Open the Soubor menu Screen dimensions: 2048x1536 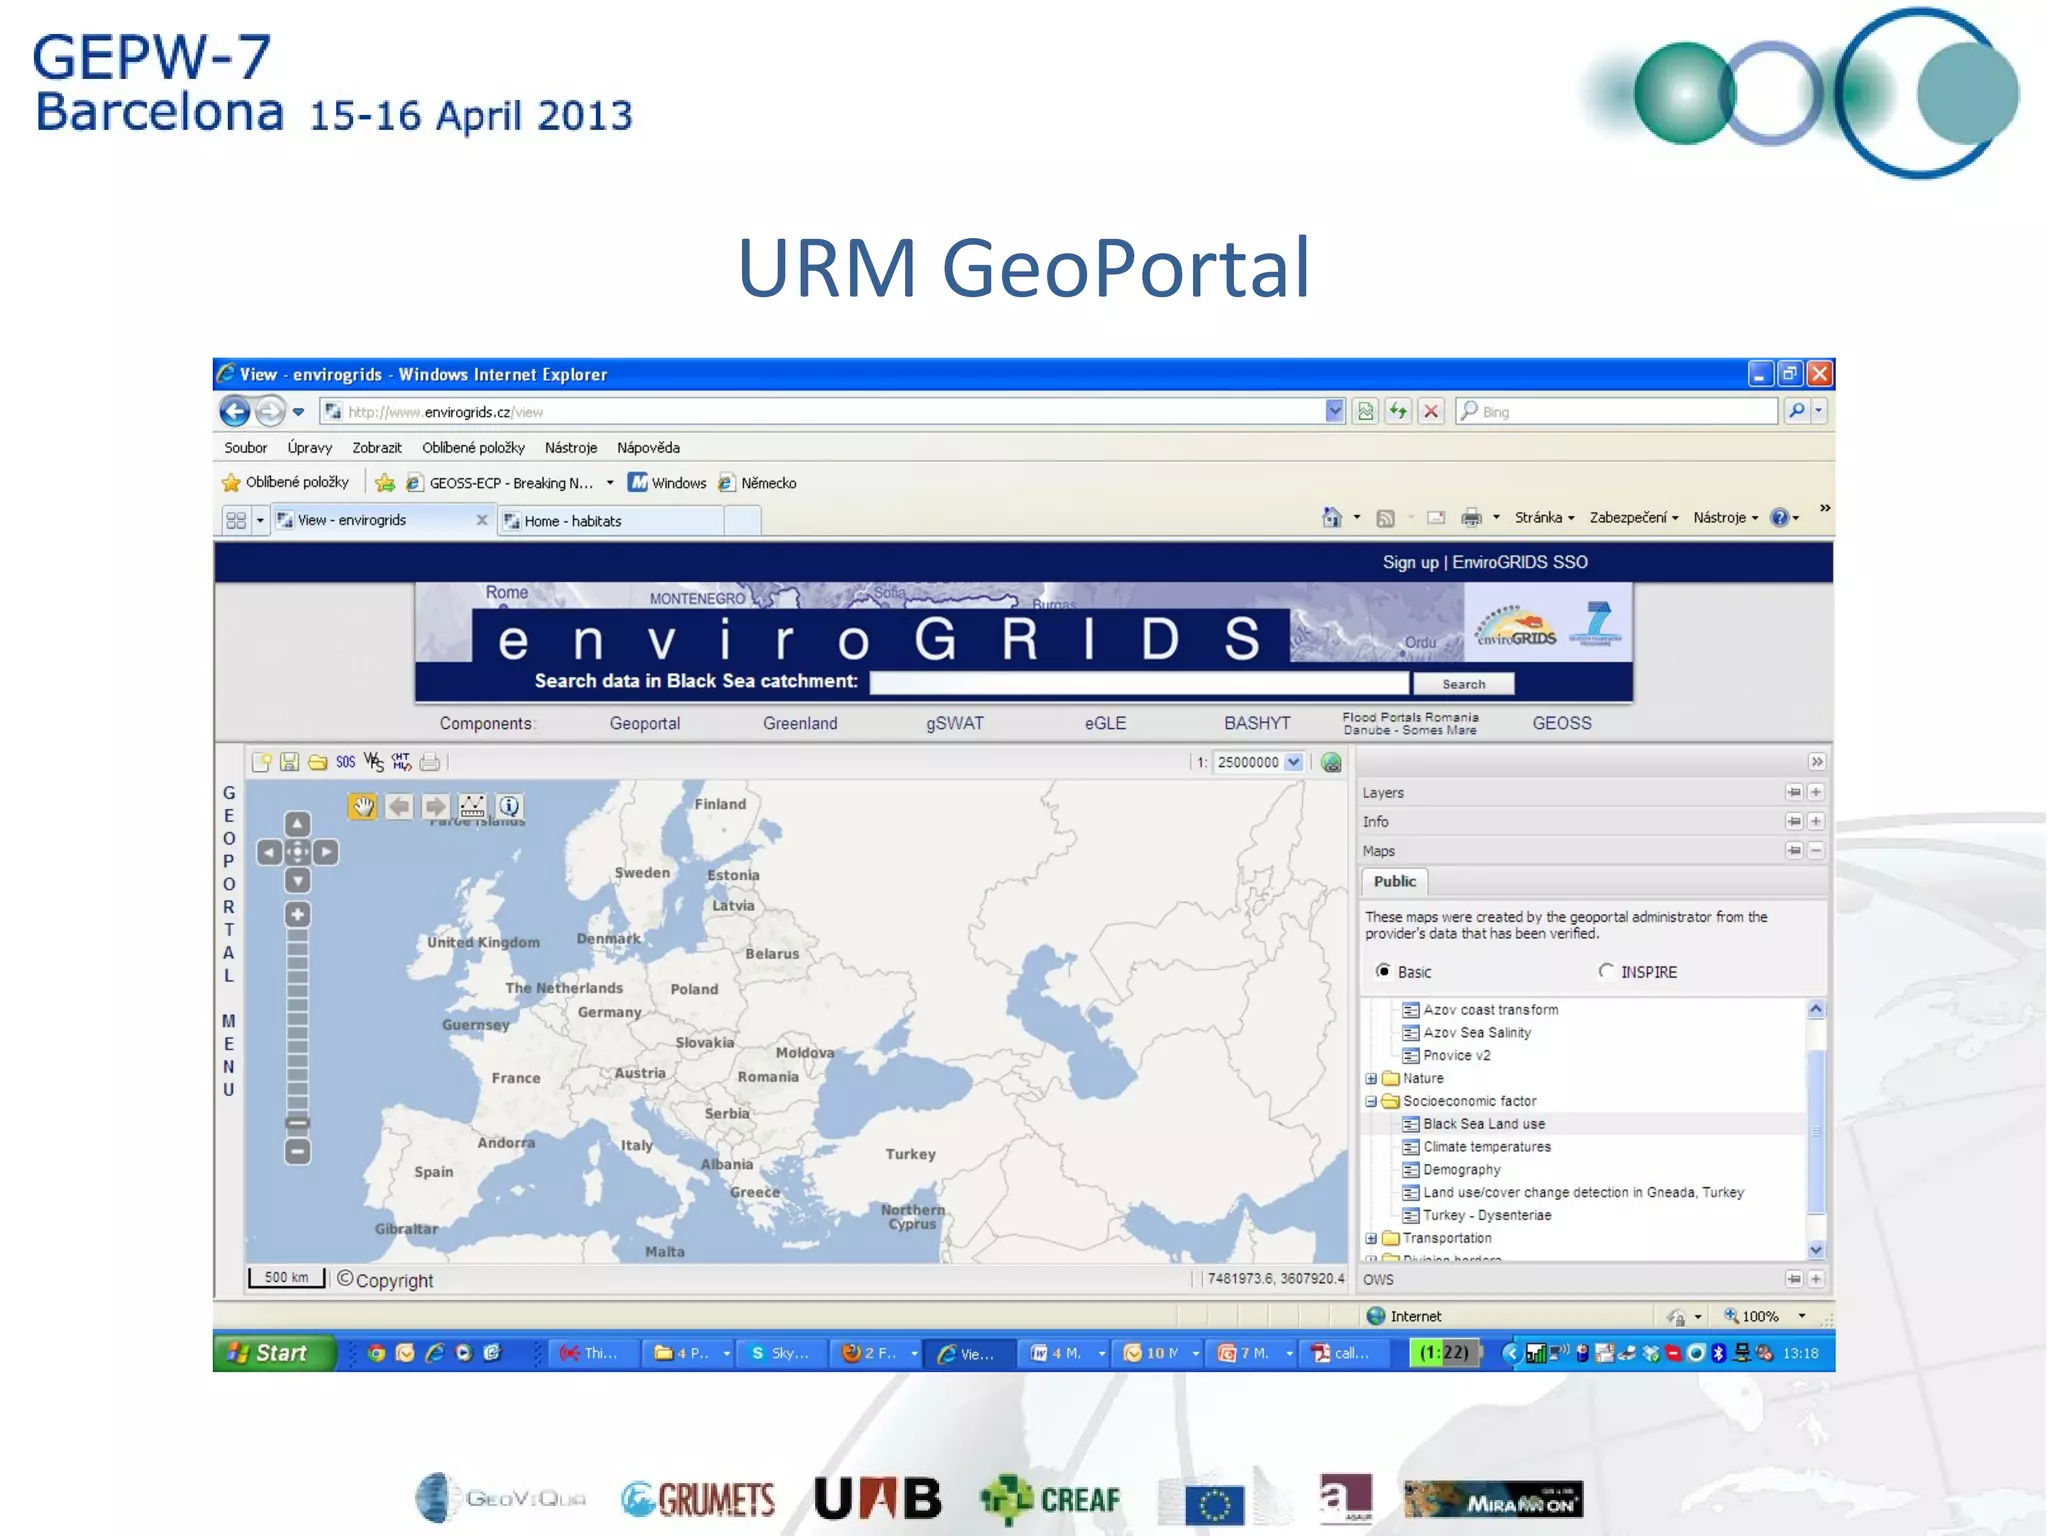pyautogui.click(x=245, y=448)
